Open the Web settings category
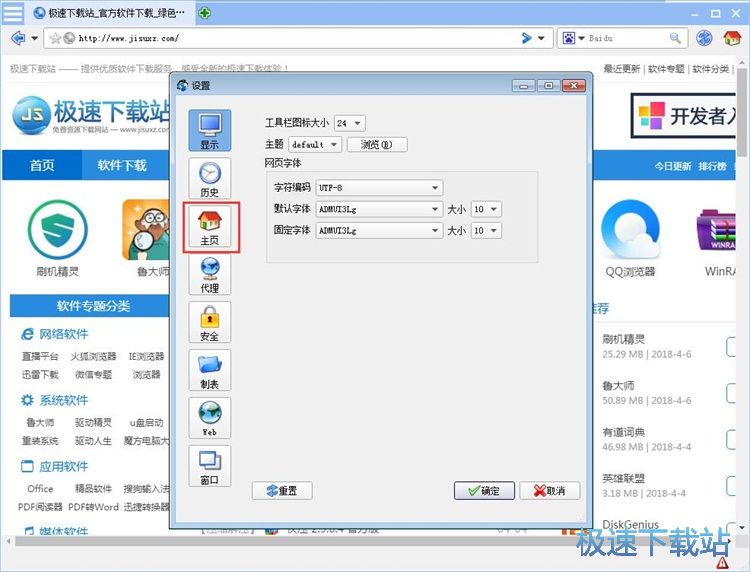The height and width of the screenshot is (572, 750). [x=210, y=418]
